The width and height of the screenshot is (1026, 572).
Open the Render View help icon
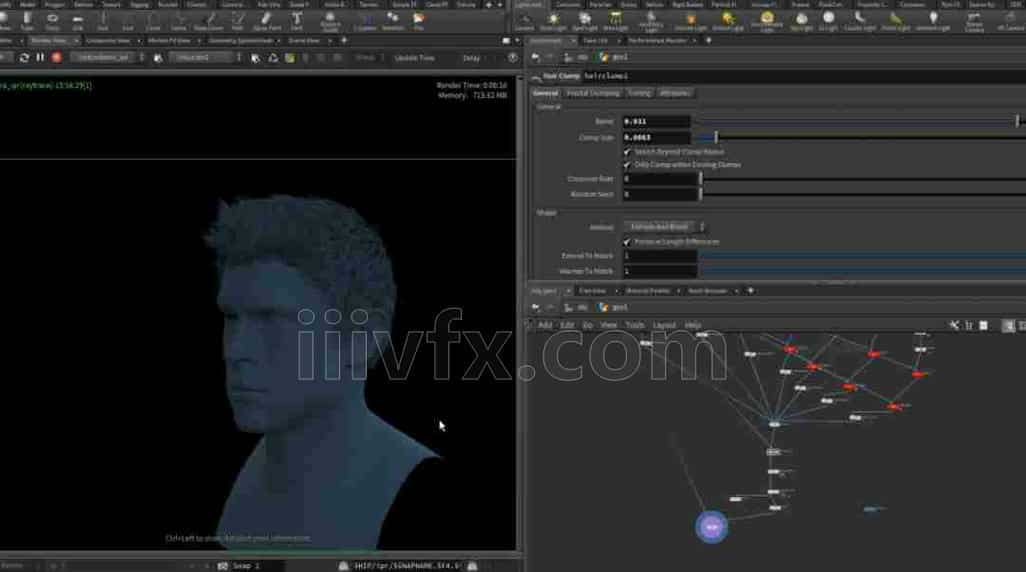click(512, 58)
